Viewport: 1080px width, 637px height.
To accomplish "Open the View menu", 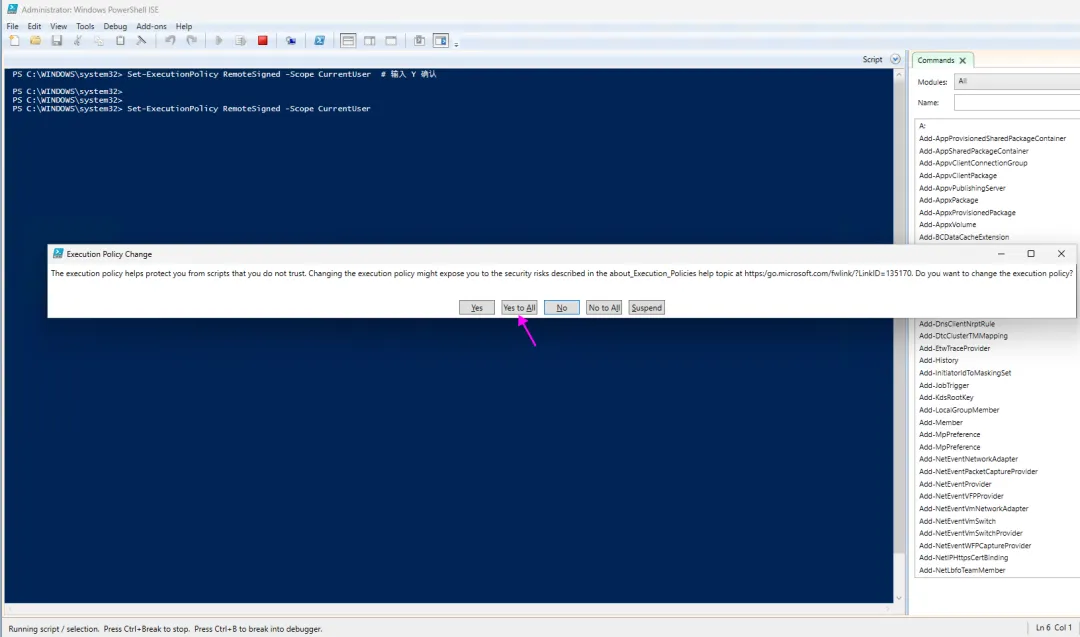I will click(x=59, y=26).
